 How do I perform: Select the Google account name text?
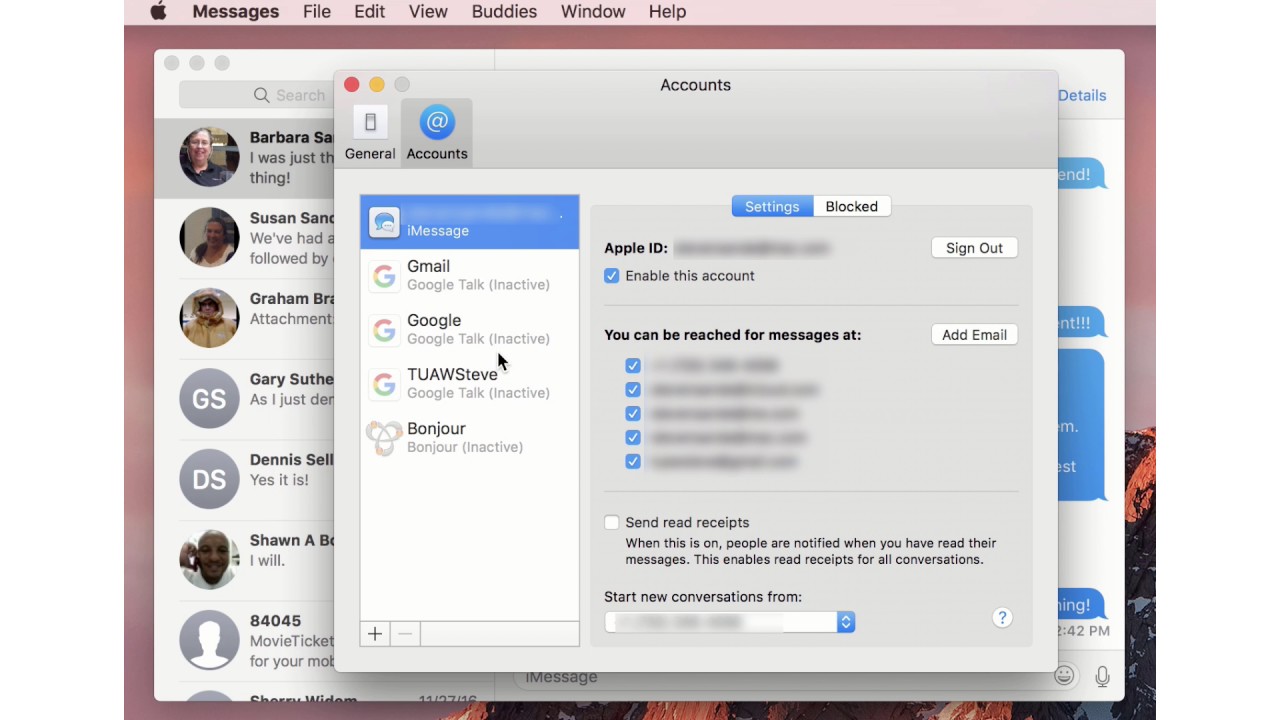[x=434, y=320]
